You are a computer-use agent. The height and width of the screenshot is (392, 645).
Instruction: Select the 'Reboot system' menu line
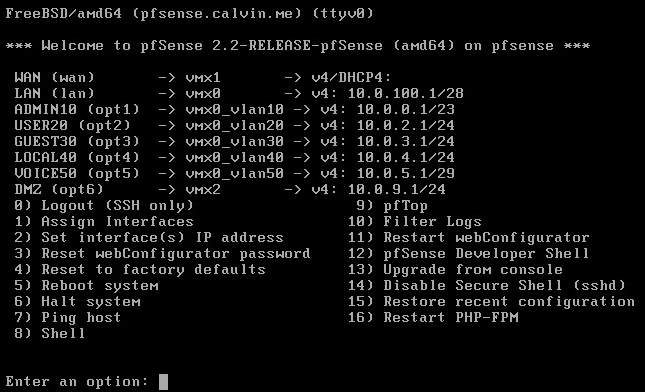(86, 286)
